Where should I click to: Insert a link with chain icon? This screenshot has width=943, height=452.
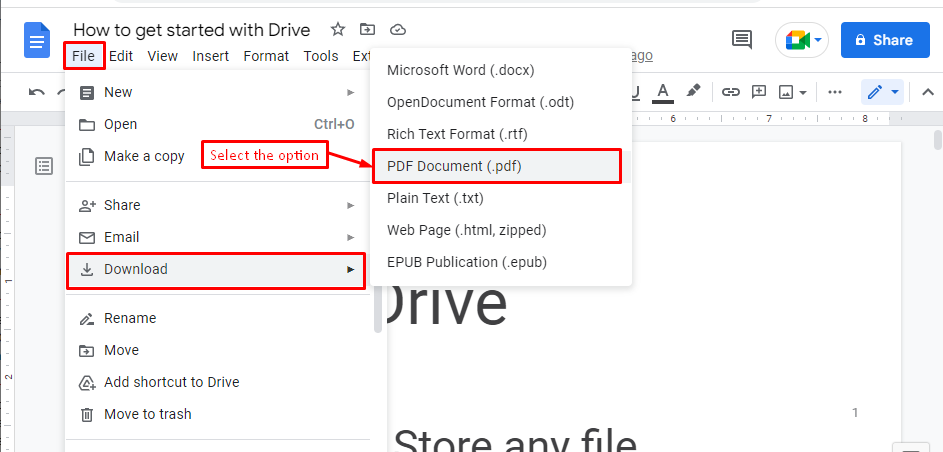(x=730, y=92)
